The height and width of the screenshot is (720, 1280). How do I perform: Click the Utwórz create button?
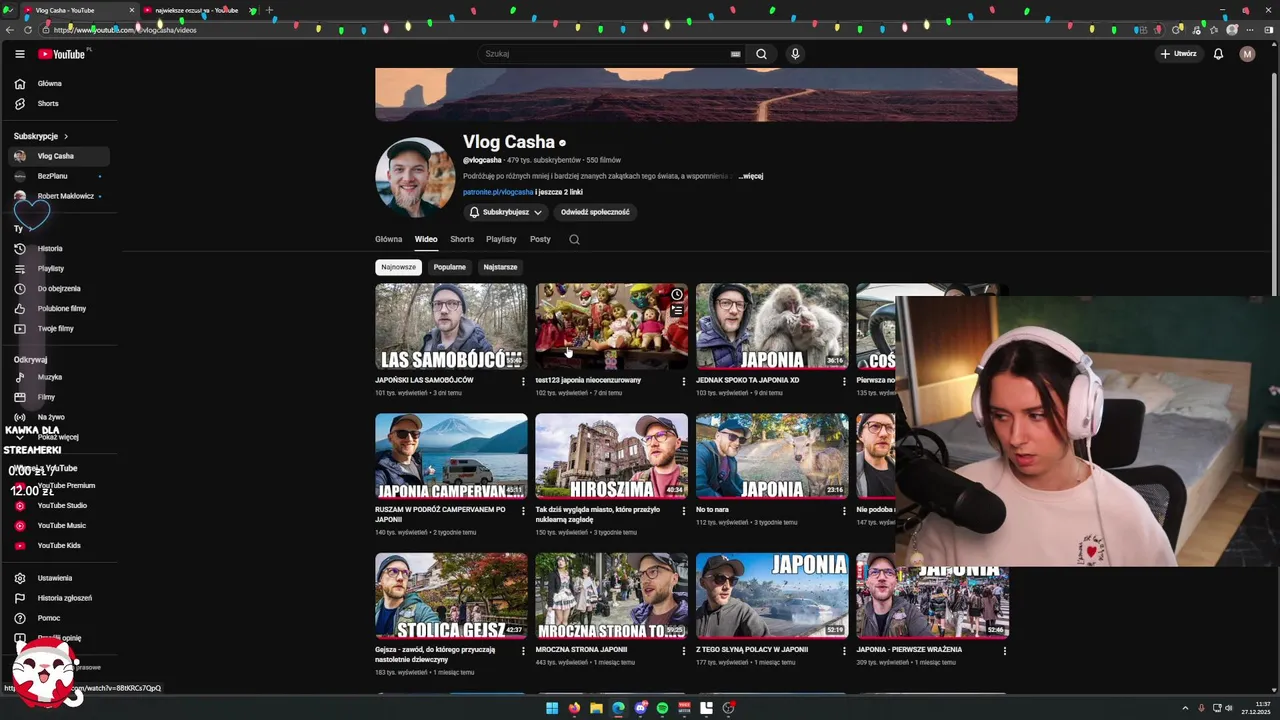tap(1178, 54)
